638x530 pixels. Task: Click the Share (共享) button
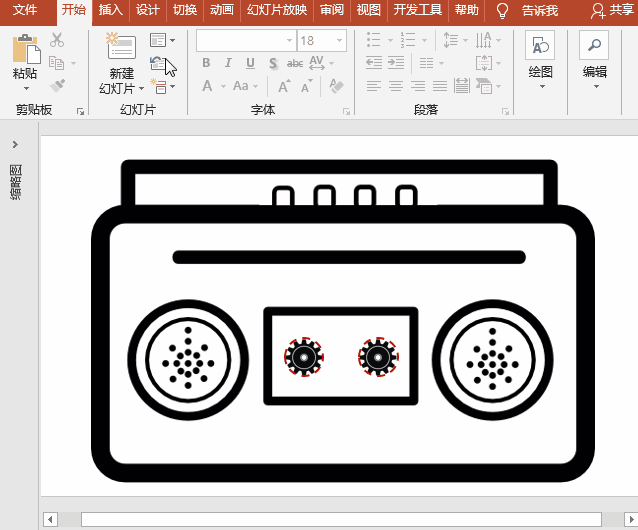(613, 11)
